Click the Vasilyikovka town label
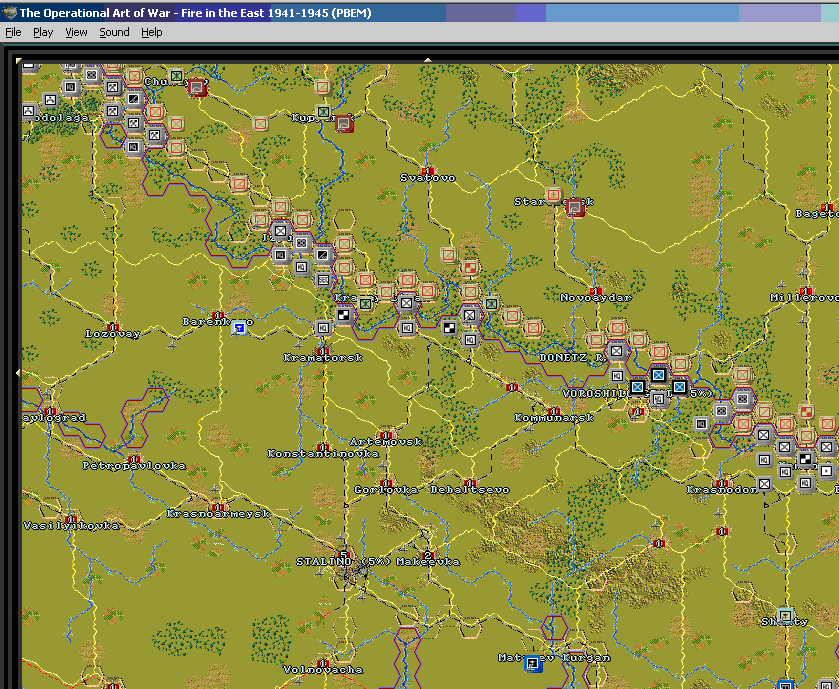The image size is (839, 689). point(71,525)
